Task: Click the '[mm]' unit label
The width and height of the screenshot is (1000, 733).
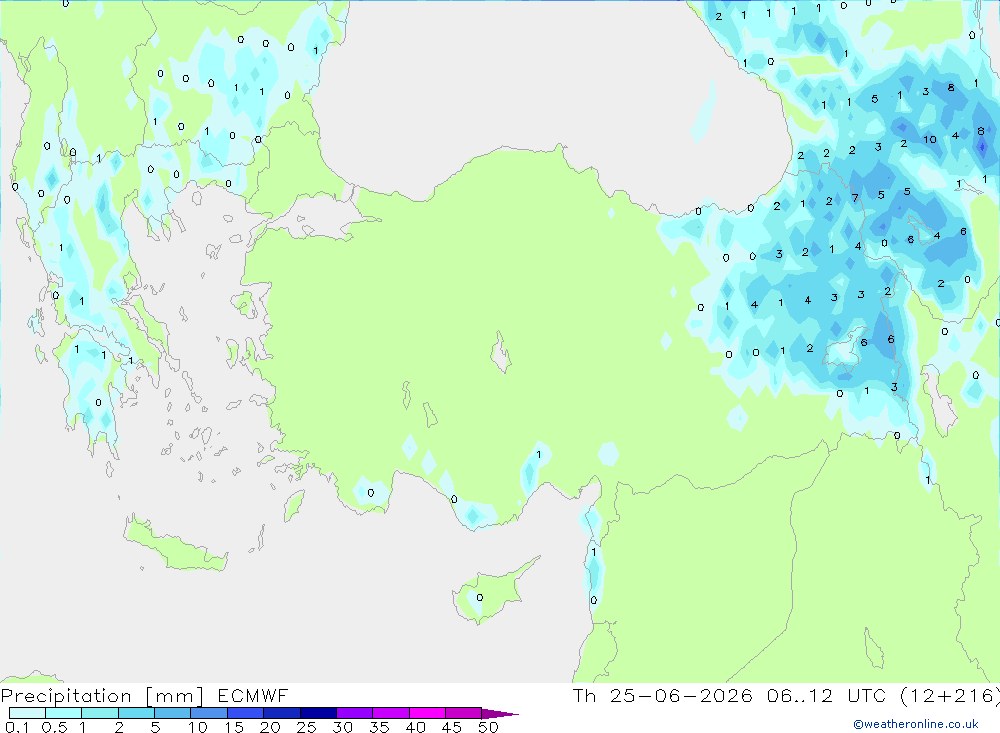Action: click(x=175, y=695)
